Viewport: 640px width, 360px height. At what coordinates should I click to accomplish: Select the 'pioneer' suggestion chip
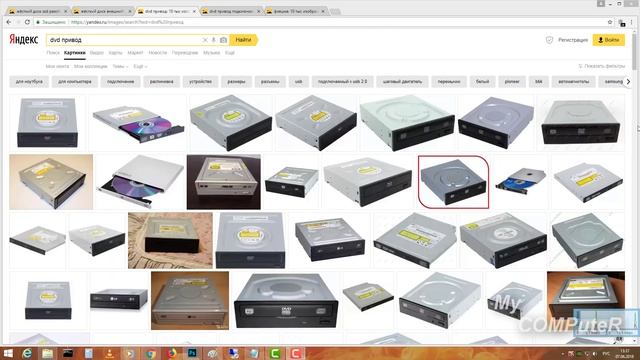click(x=512, y=82)
